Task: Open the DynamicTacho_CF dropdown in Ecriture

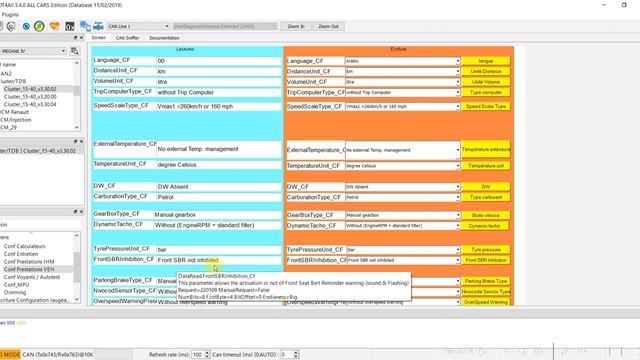Action: coord(403,226)
